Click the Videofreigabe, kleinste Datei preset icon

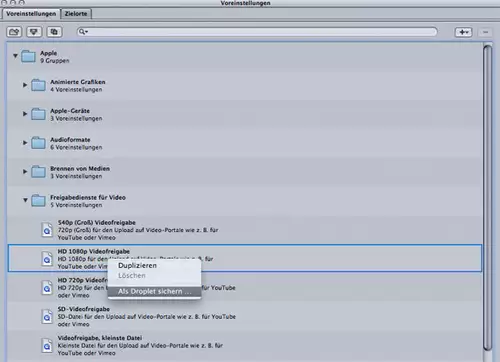tap(47, 346)
